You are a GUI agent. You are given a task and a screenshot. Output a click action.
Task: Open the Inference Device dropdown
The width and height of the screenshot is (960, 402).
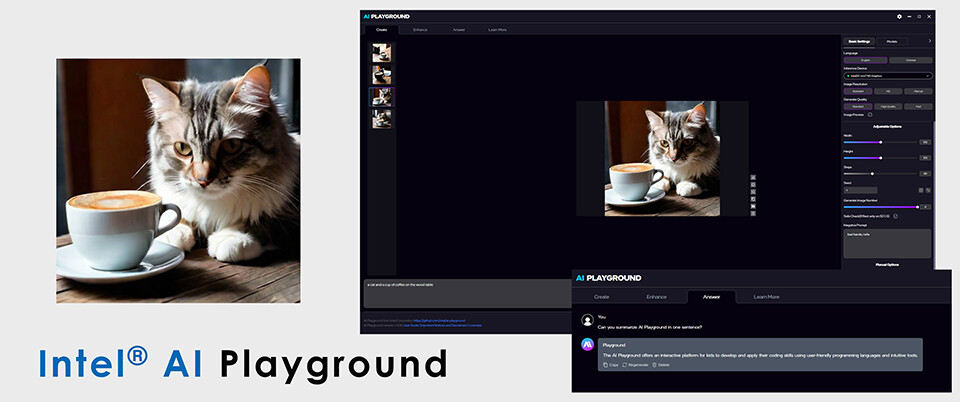[x=888, y=76]
